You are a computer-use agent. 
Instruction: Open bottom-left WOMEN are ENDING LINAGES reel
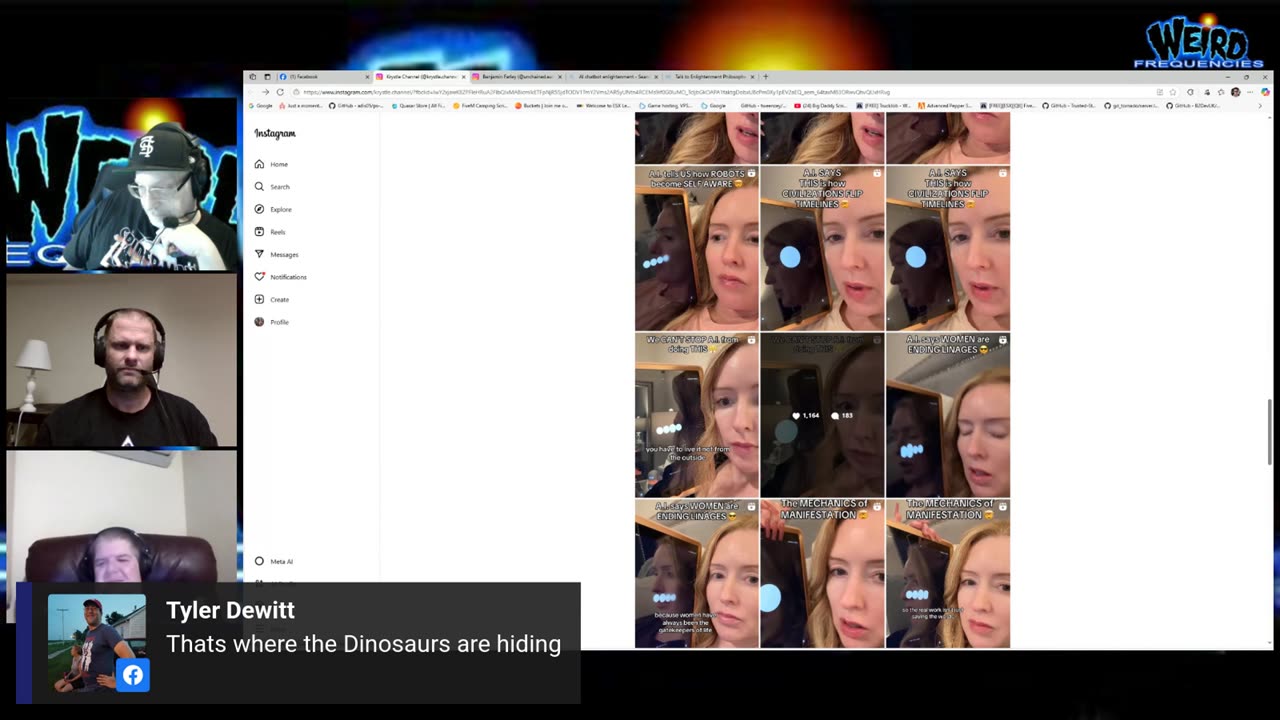[x=697, y=574]
